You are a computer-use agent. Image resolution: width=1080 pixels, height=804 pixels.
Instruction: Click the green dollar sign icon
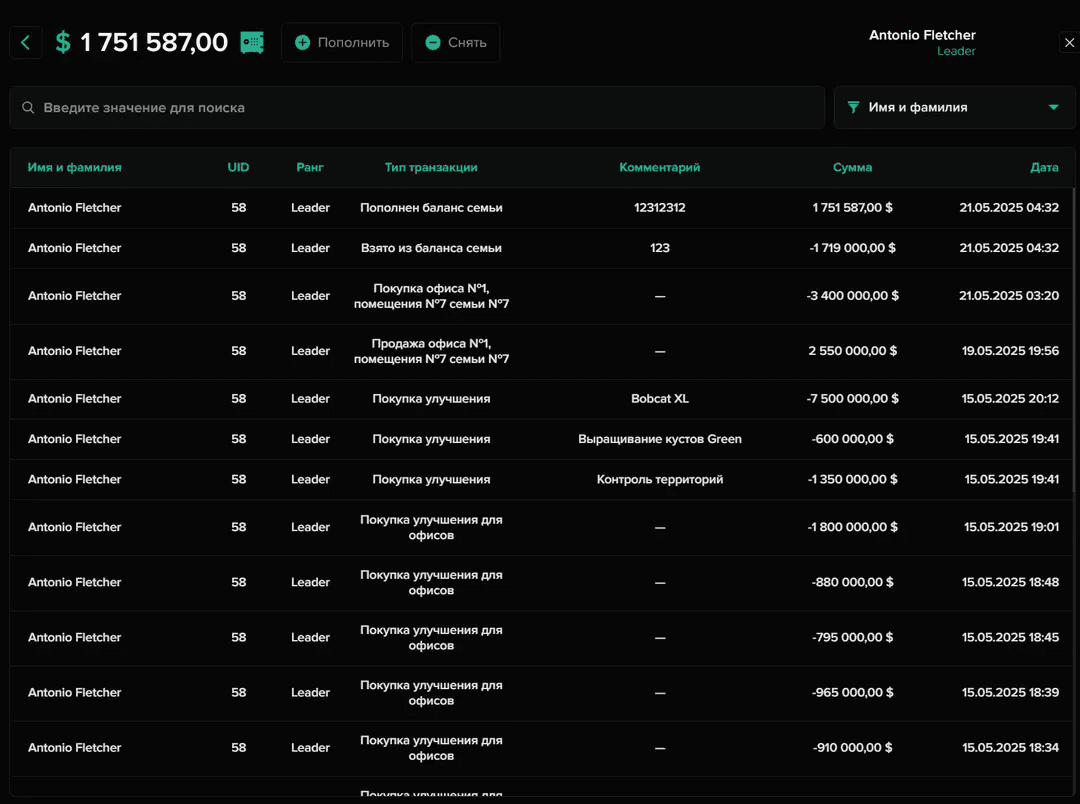pyautogui.click(x=63, y=42)
